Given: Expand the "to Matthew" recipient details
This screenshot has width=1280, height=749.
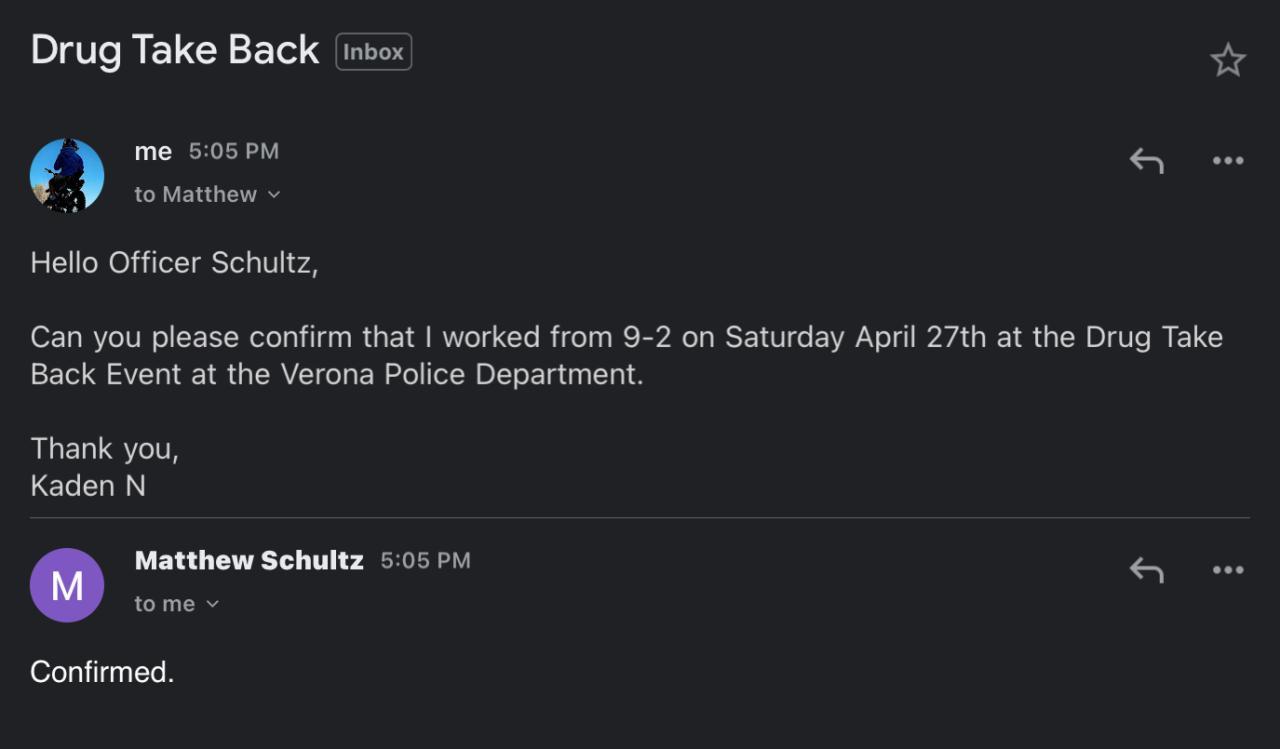Looking at the screenshot, I should point(207,195).
